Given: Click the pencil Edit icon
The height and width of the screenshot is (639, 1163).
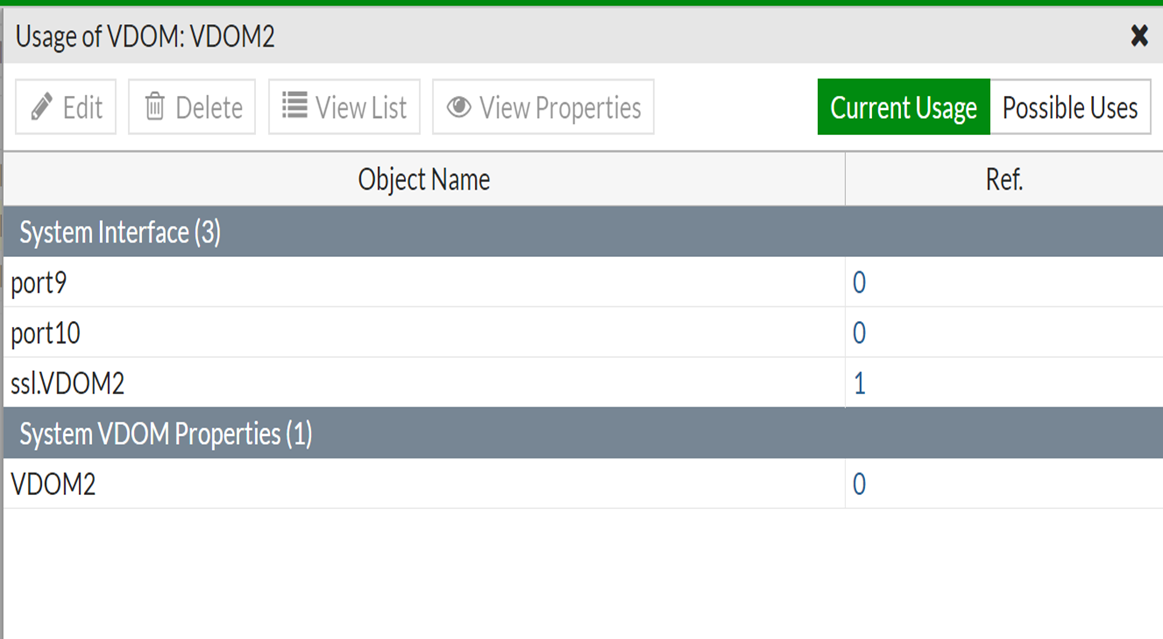Looking at the screenshot, I should 42,107.
